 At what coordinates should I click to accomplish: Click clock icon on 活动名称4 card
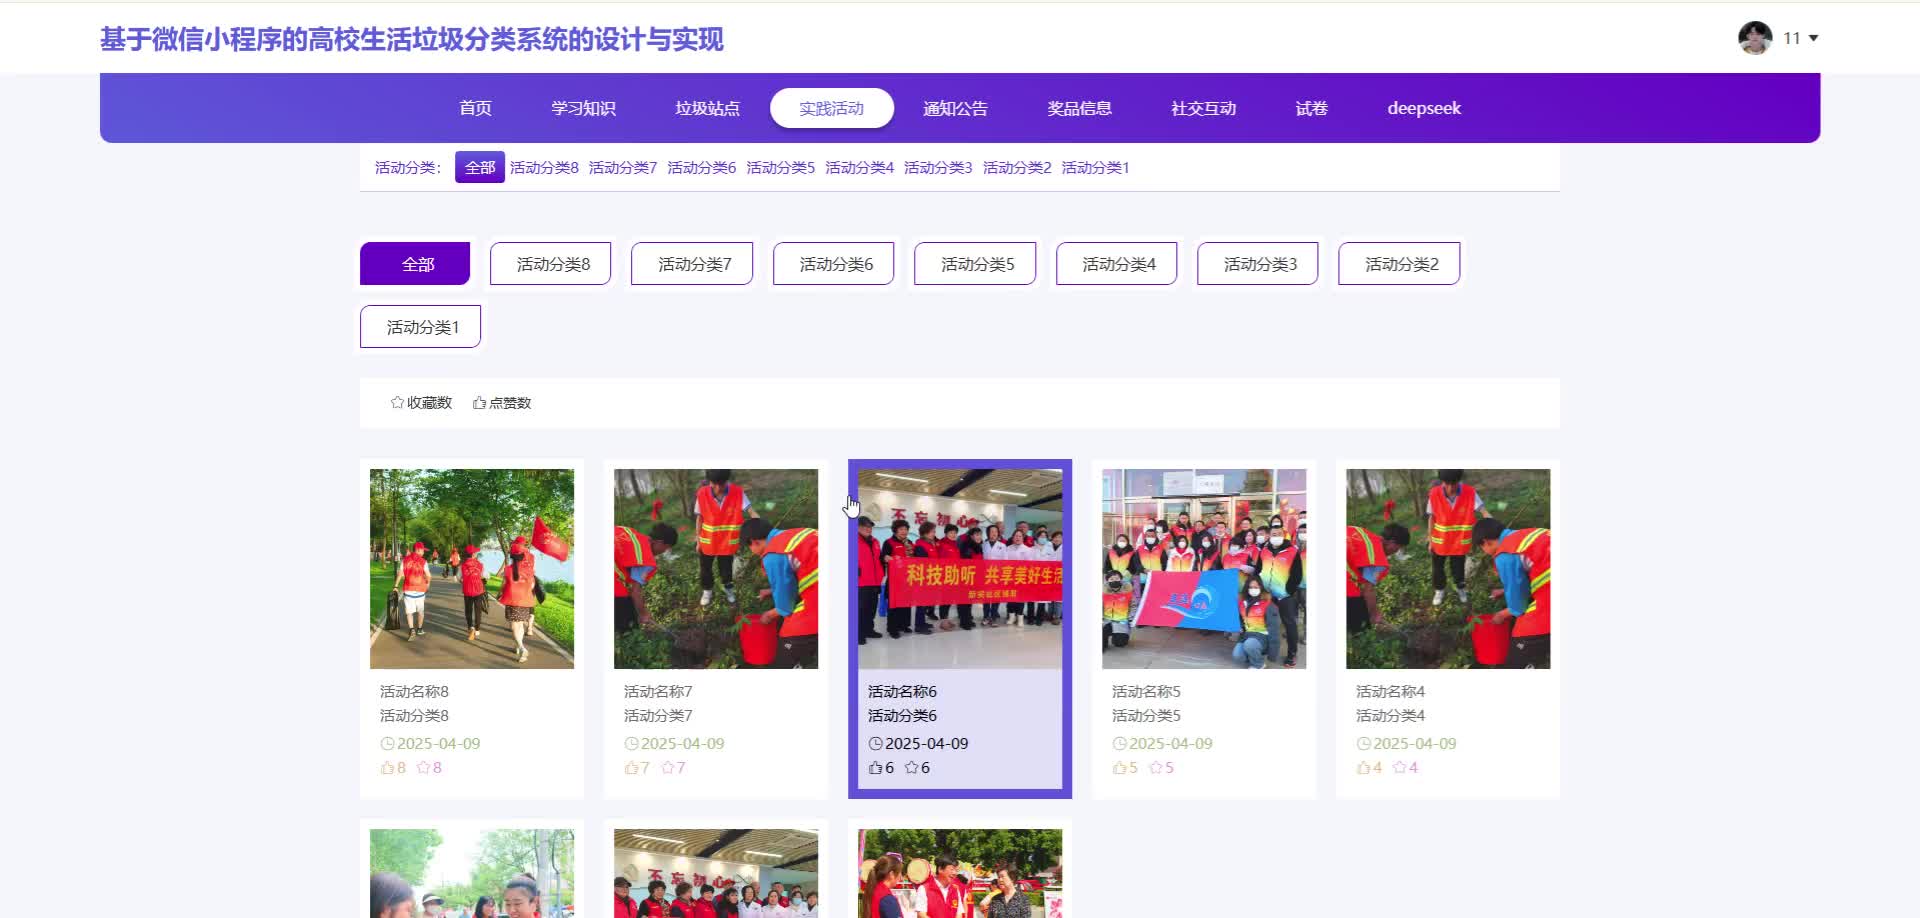(x=1363, y=744)
